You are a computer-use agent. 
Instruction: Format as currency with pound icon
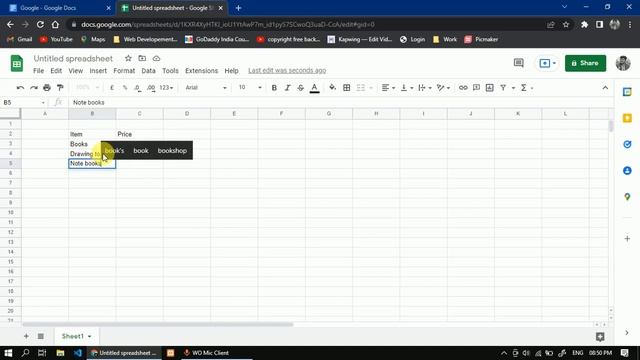pos(112,88)
